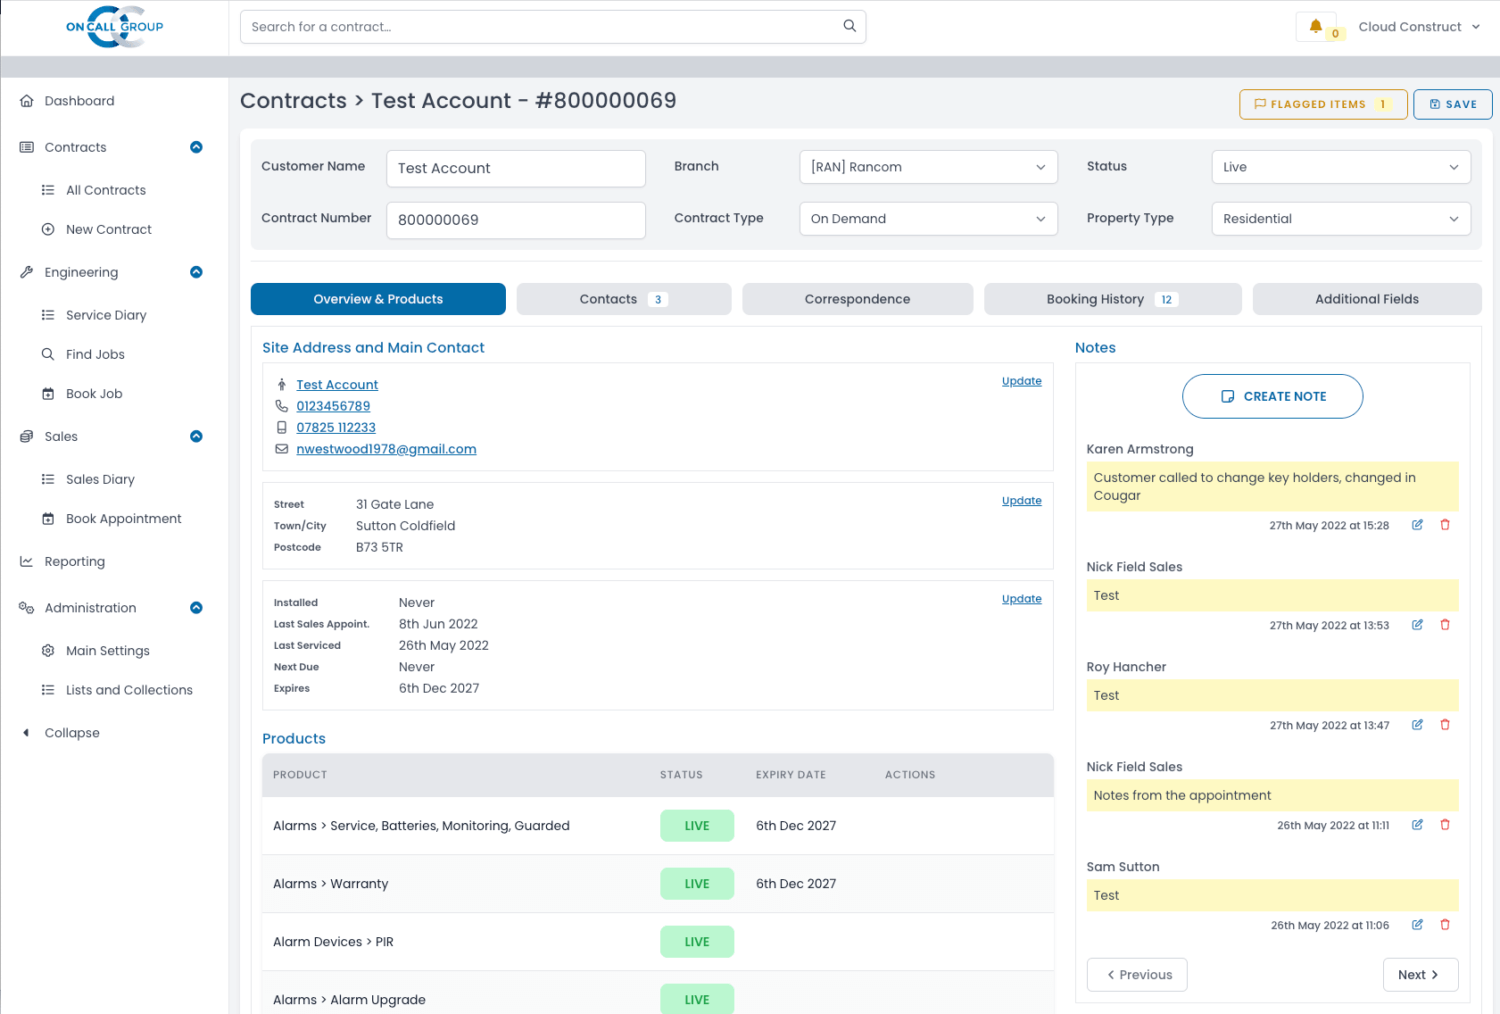This screenshot has width=1500, height=1014.
Task: Click the email link nwestwood1978@gmail.com
Action: click(386, 449)
